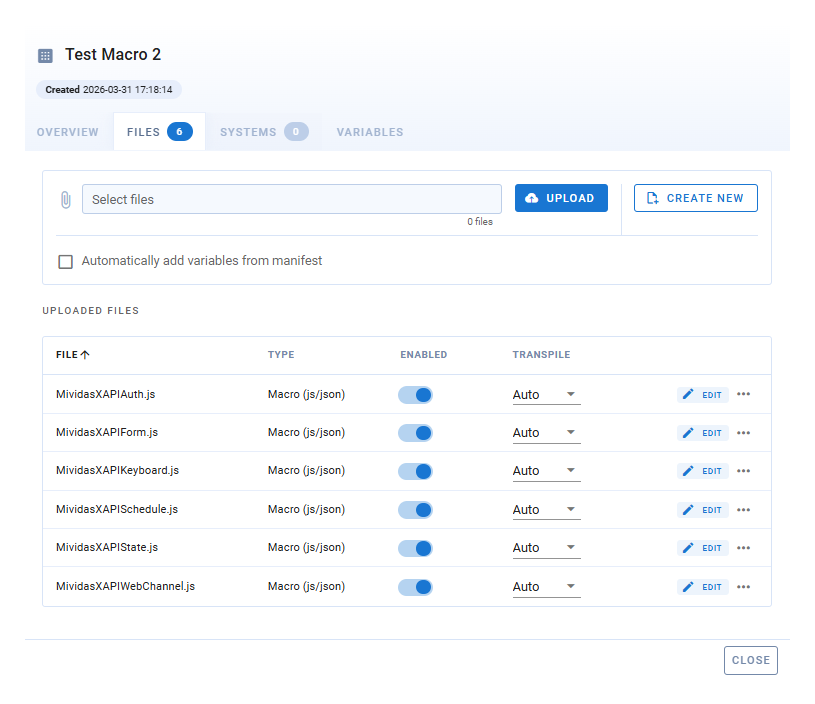Image resolution: width=815 pixels, height=704 pixels.
Task: Toggle off MividasXAPISchedule.js enabled switch
Action: [x=416, y=510]
